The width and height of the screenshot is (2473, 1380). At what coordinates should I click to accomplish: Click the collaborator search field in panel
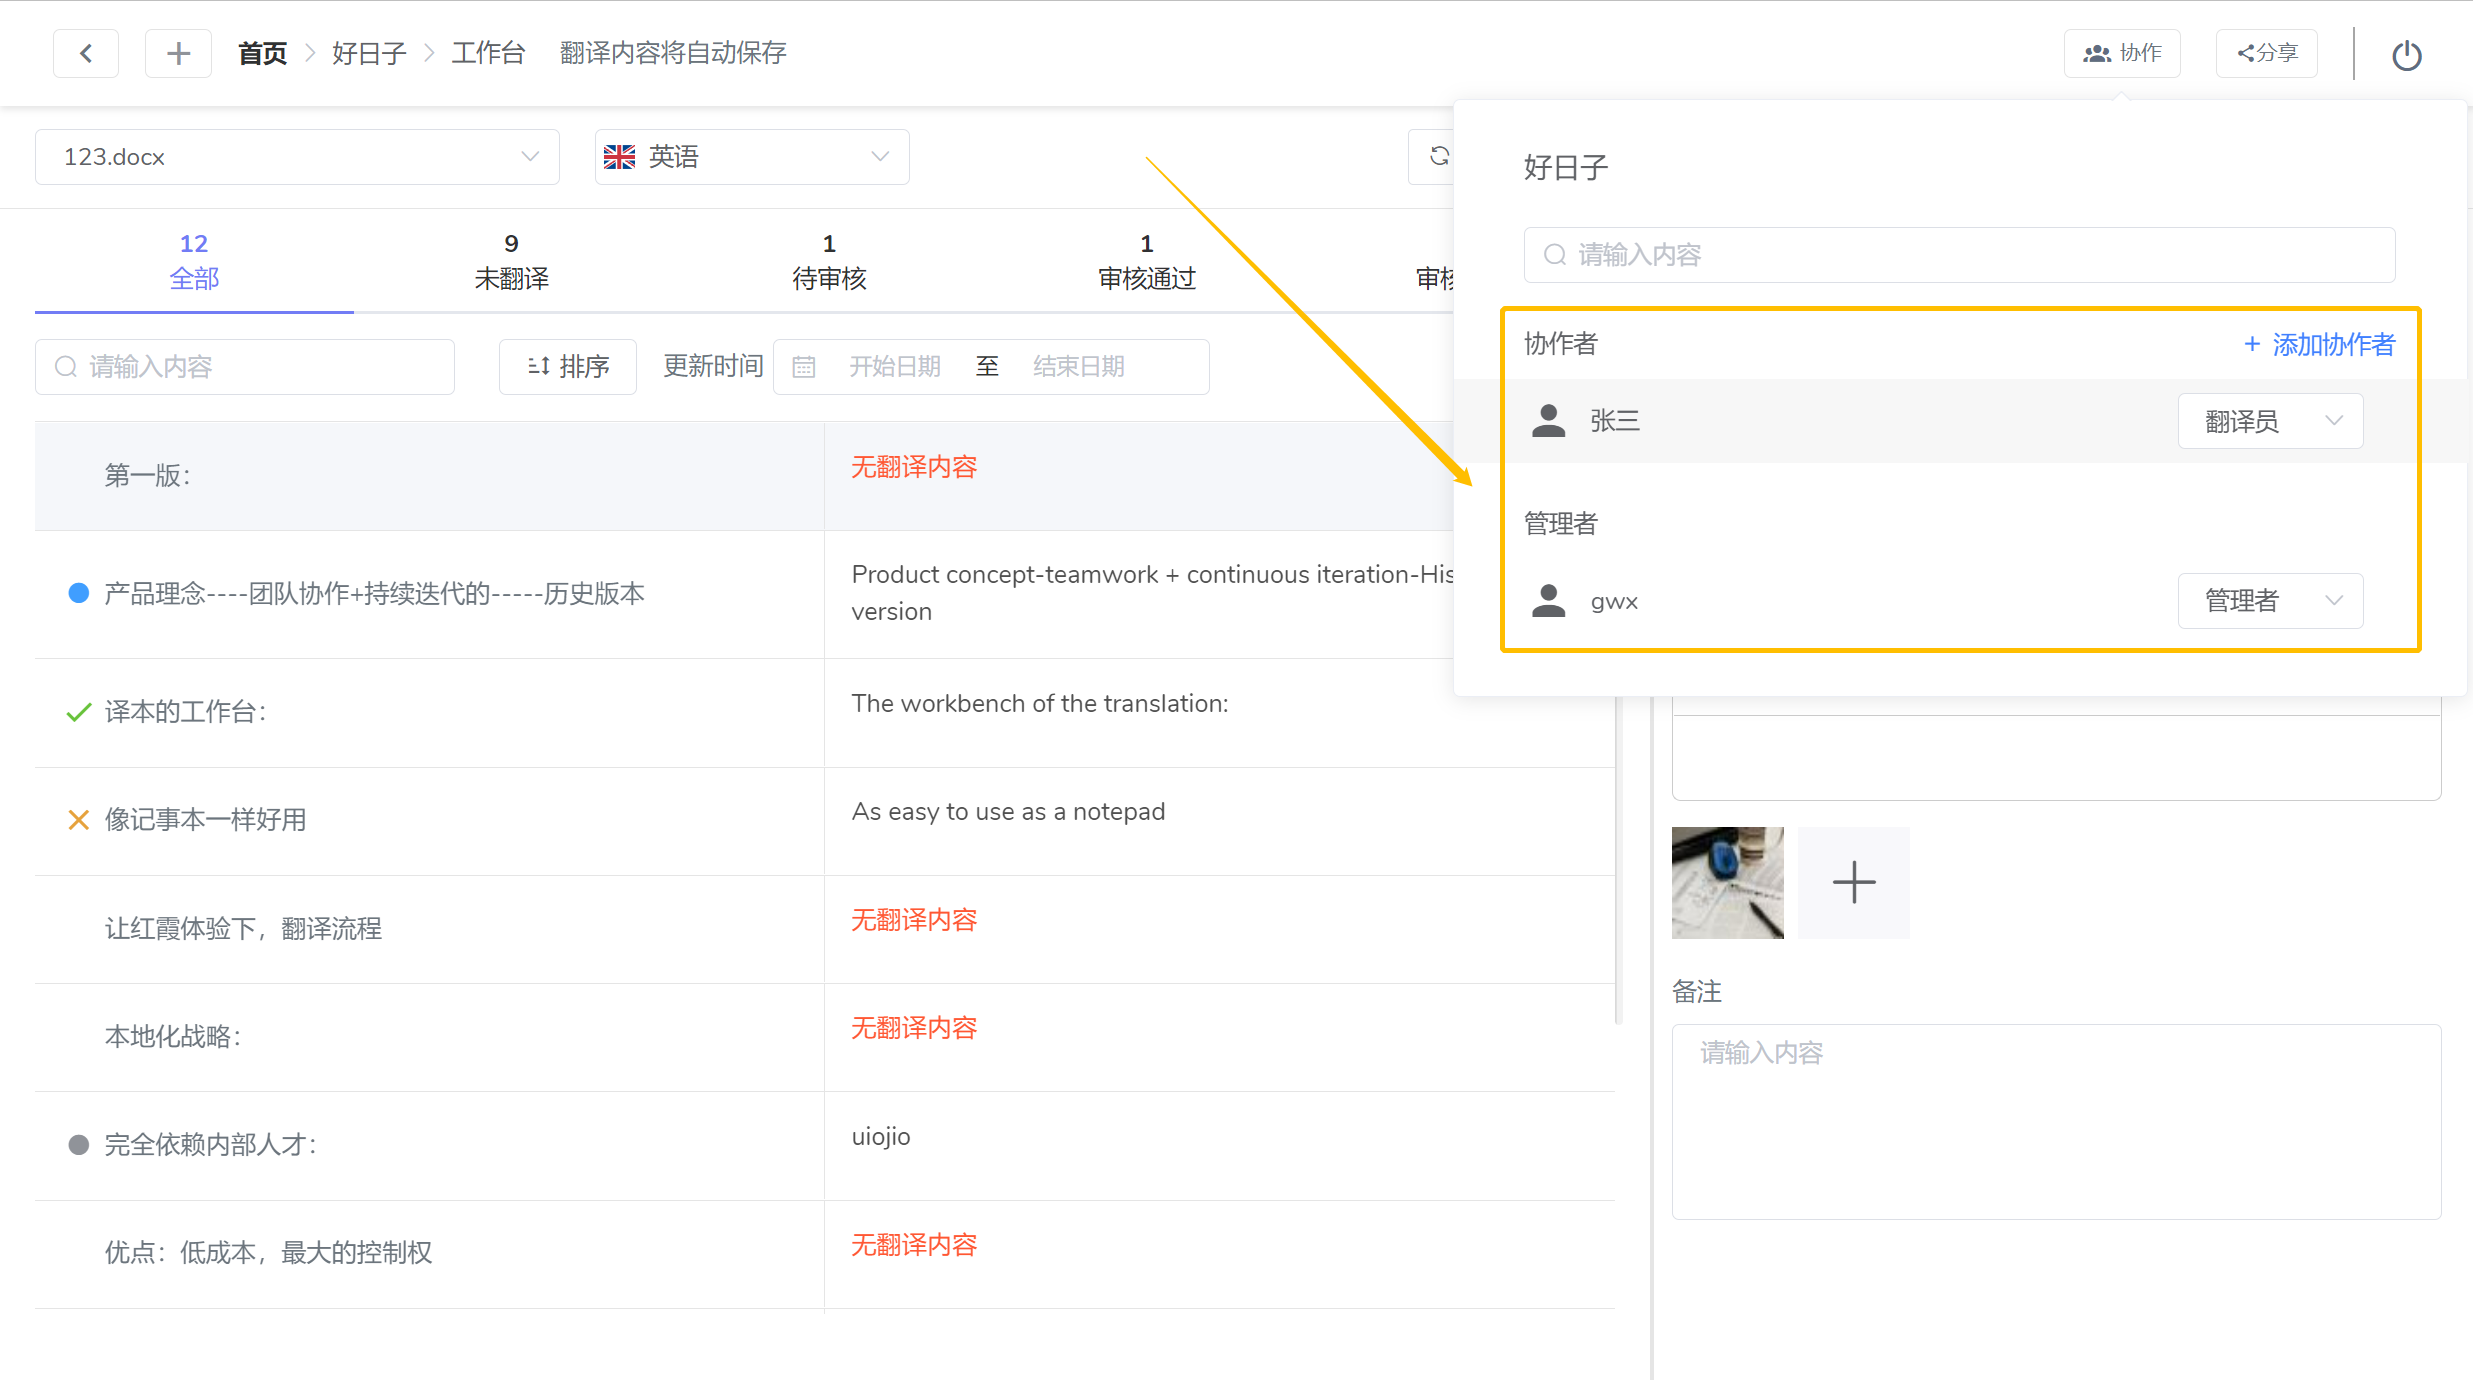point(1958,255)
